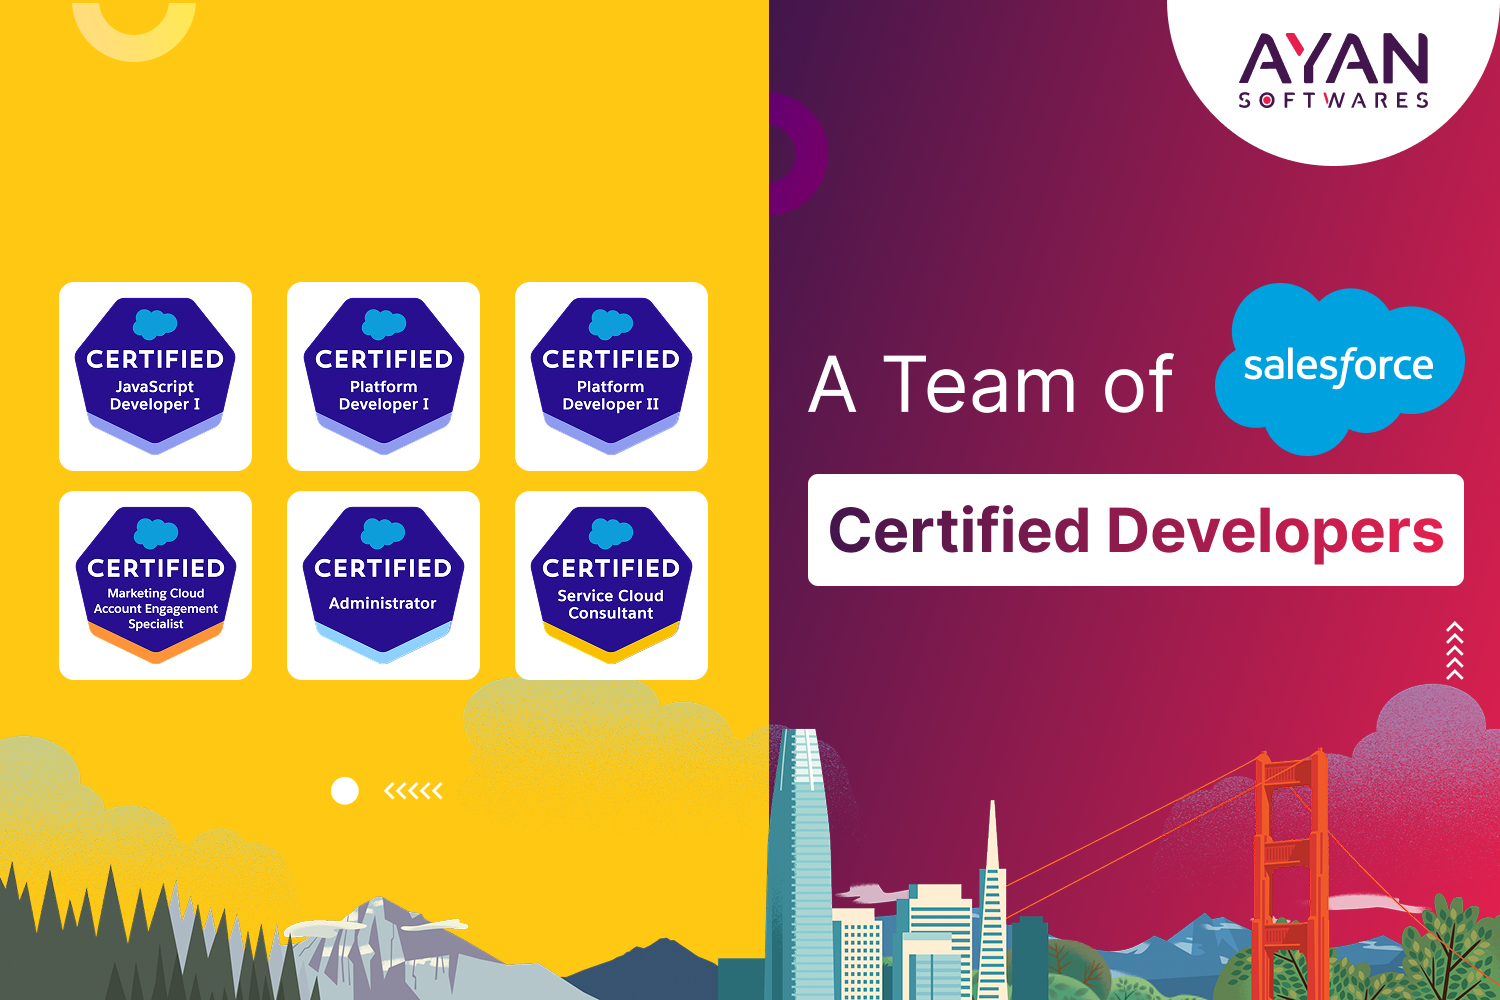Click the Ayan Softwares logo
The image size is (1500, 1000).
point(1334,70)
